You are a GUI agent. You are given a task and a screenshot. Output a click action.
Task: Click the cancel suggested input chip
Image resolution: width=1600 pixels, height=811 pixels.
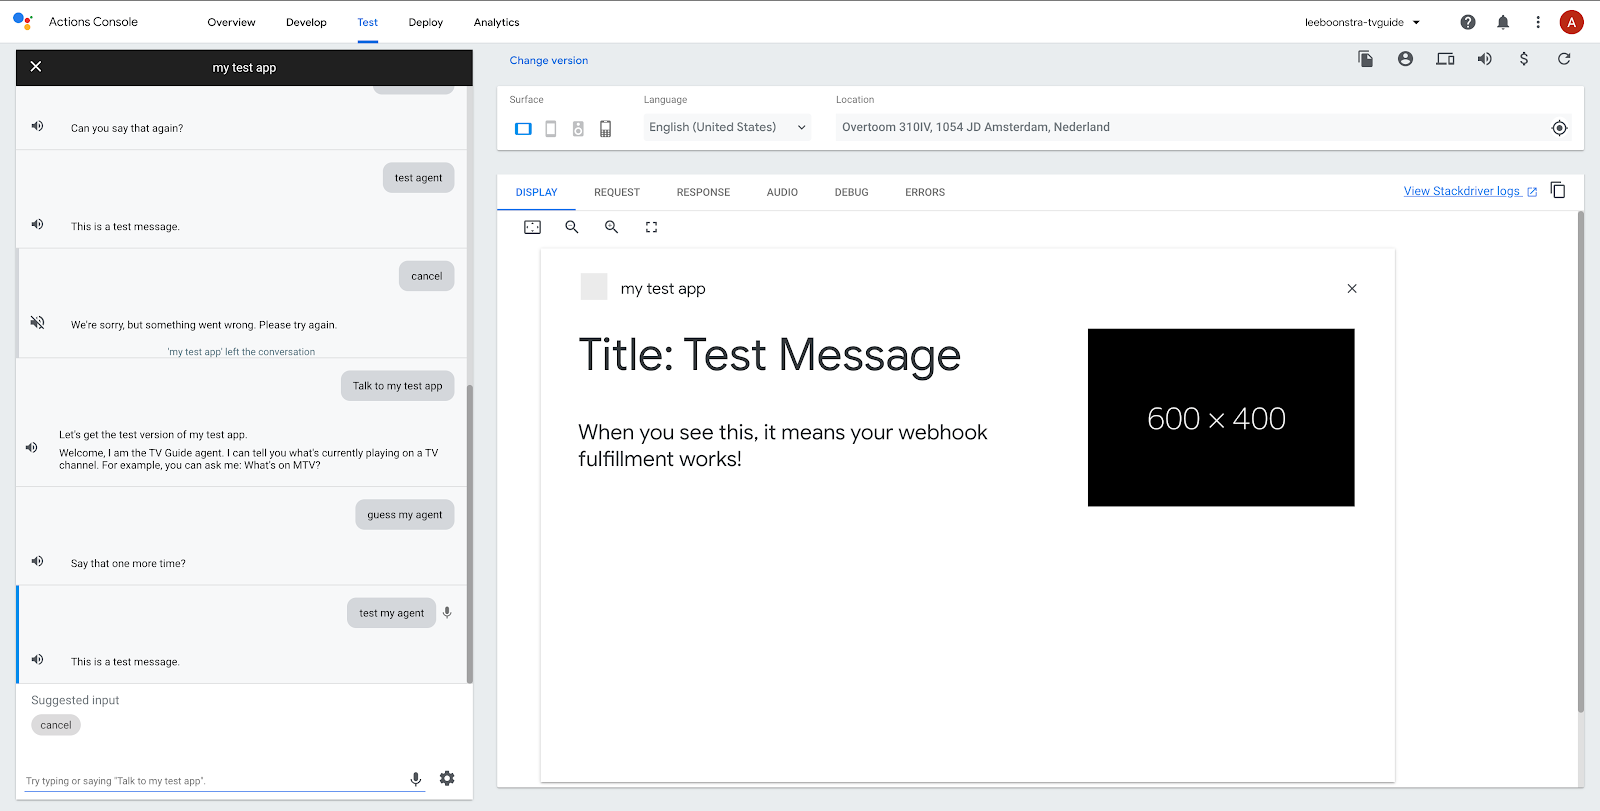[56, 725]
